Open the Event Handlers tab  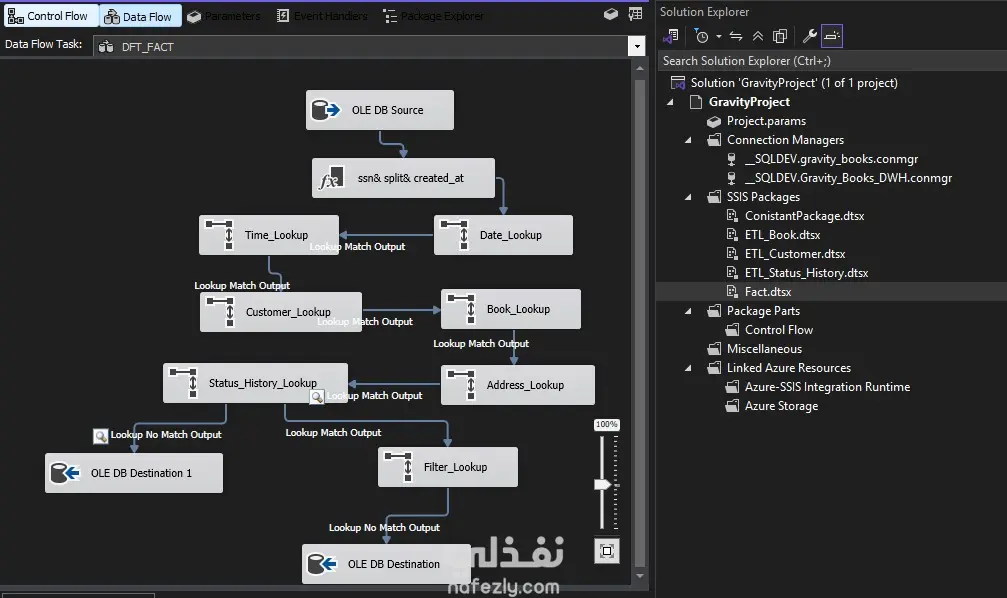point(322,16)
